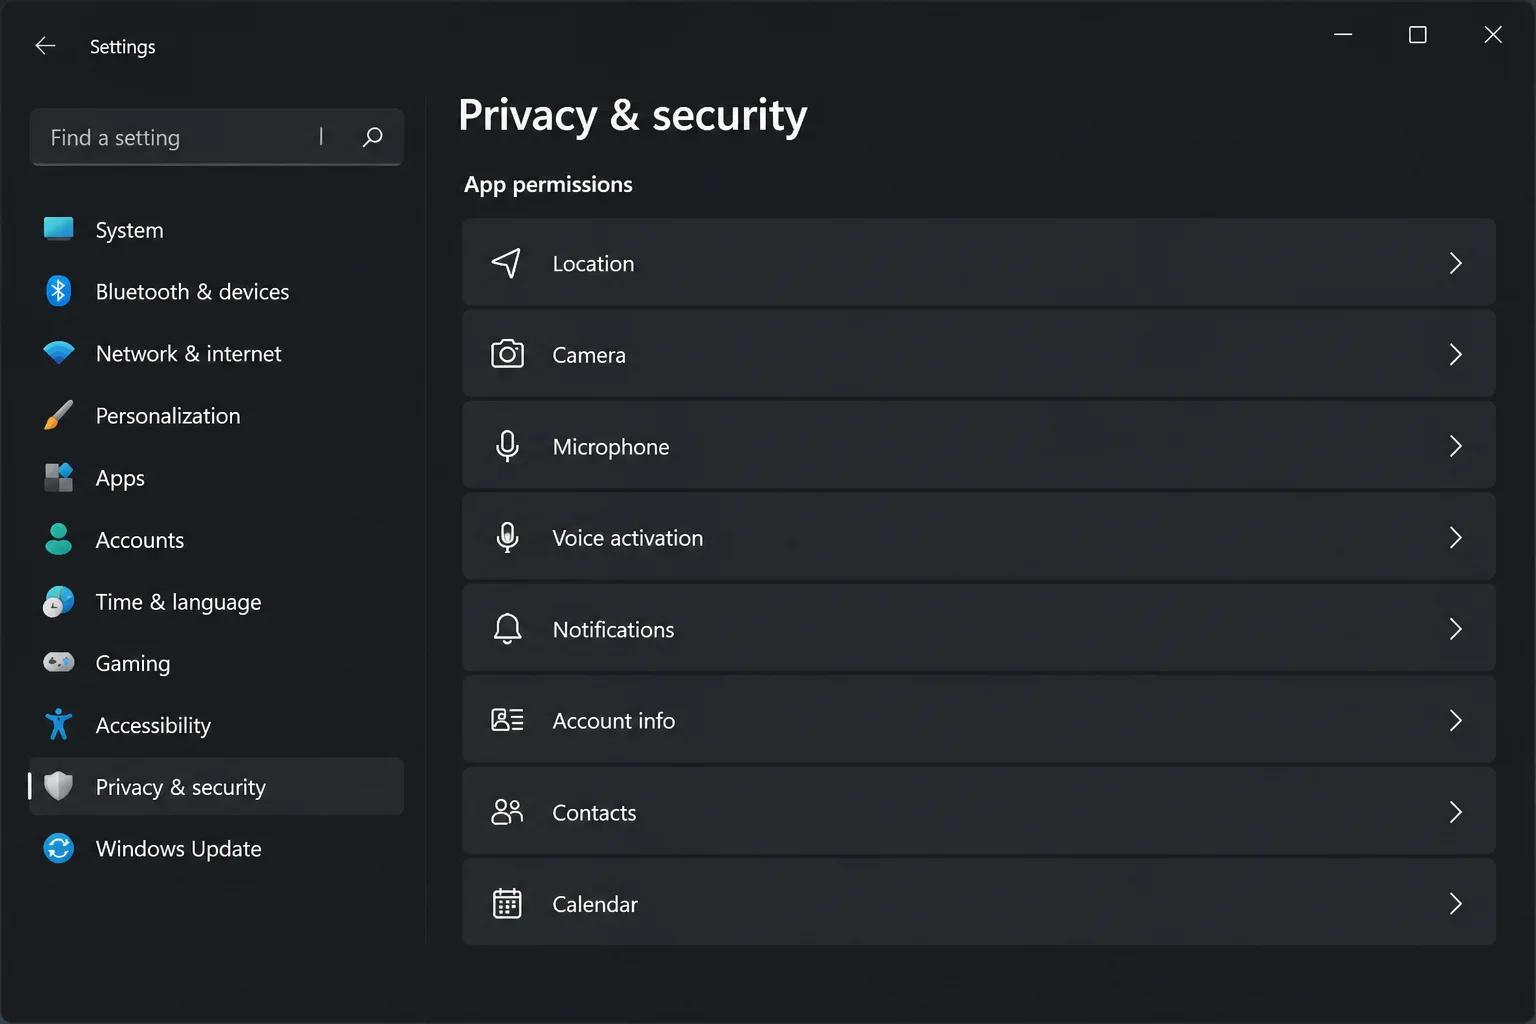Click the Gaming controller icon
Viewport: 1536px width, 1024px height.
click(x=59, y=662)
